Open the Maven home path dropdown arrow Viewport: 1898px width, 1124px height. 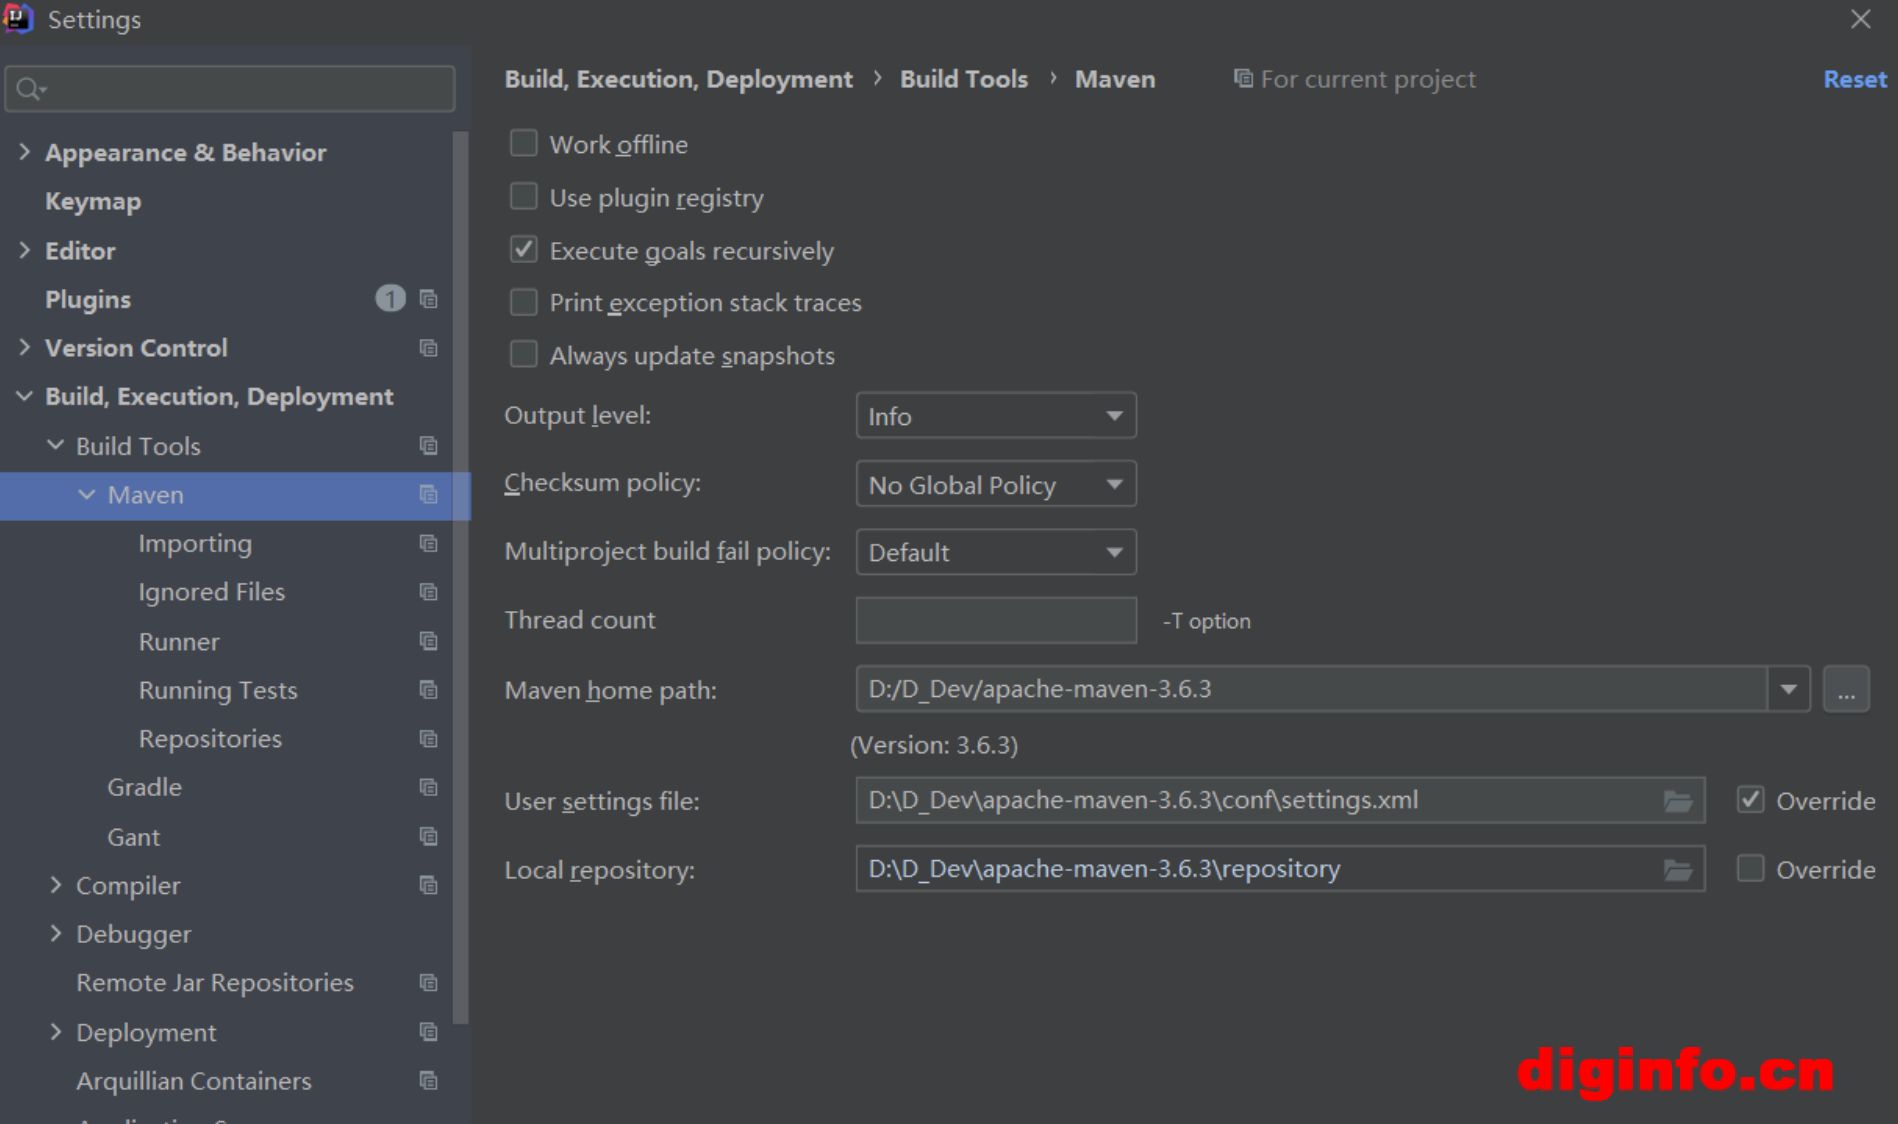1789,689
